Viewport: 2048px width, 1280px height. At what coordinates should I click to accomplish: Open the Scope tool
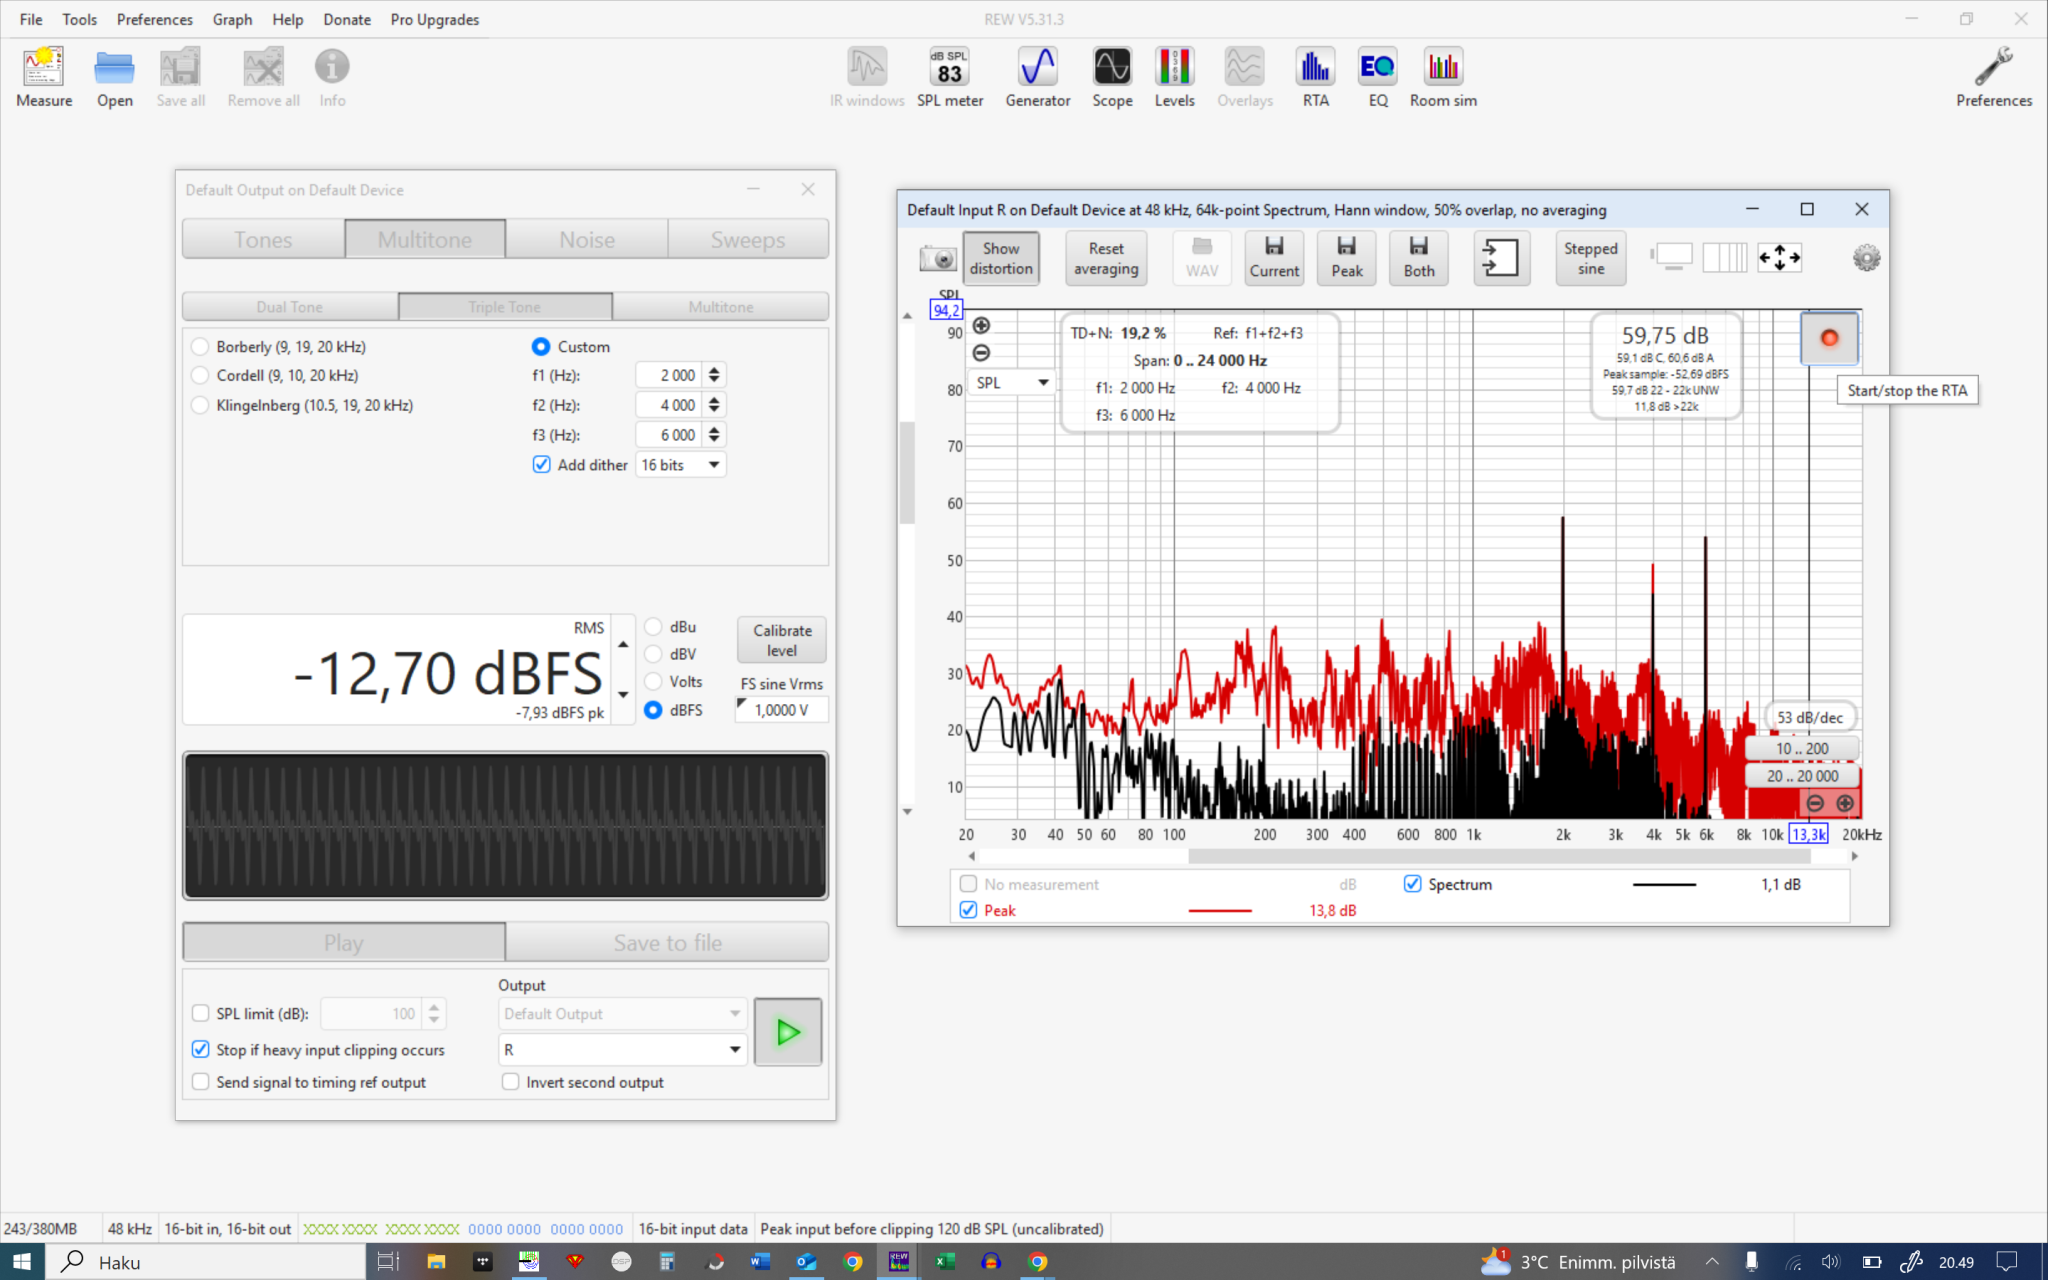click(1112, 77)
